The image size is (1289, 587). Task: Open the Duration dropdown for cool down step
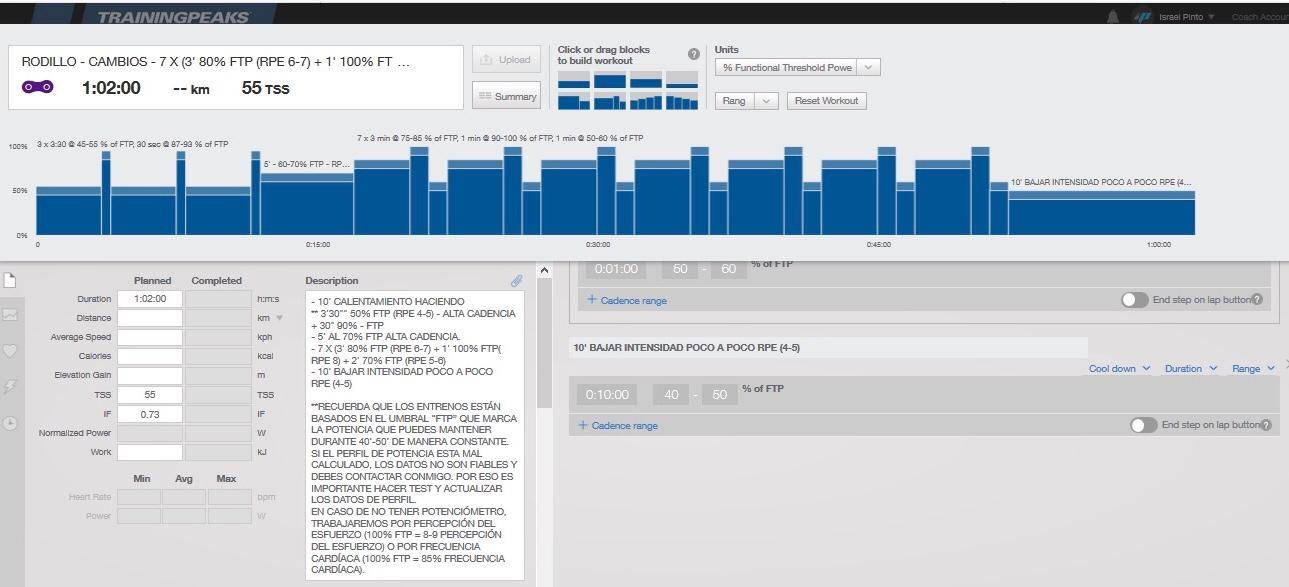[1190, 368]
